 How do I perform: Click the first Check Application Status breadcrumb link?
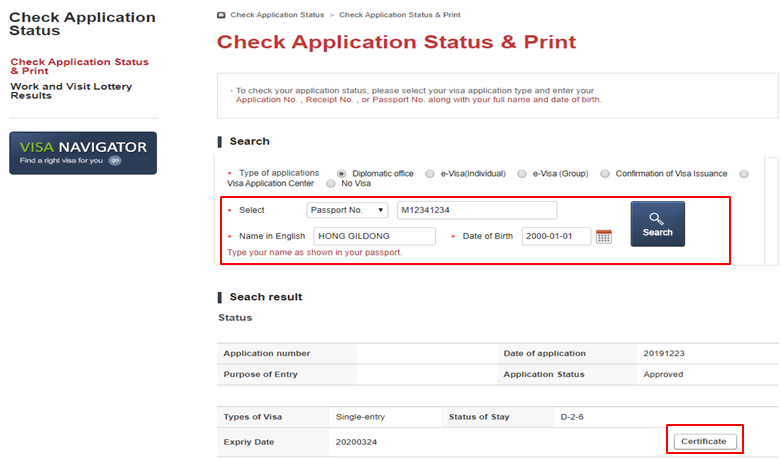pos(277,16)
